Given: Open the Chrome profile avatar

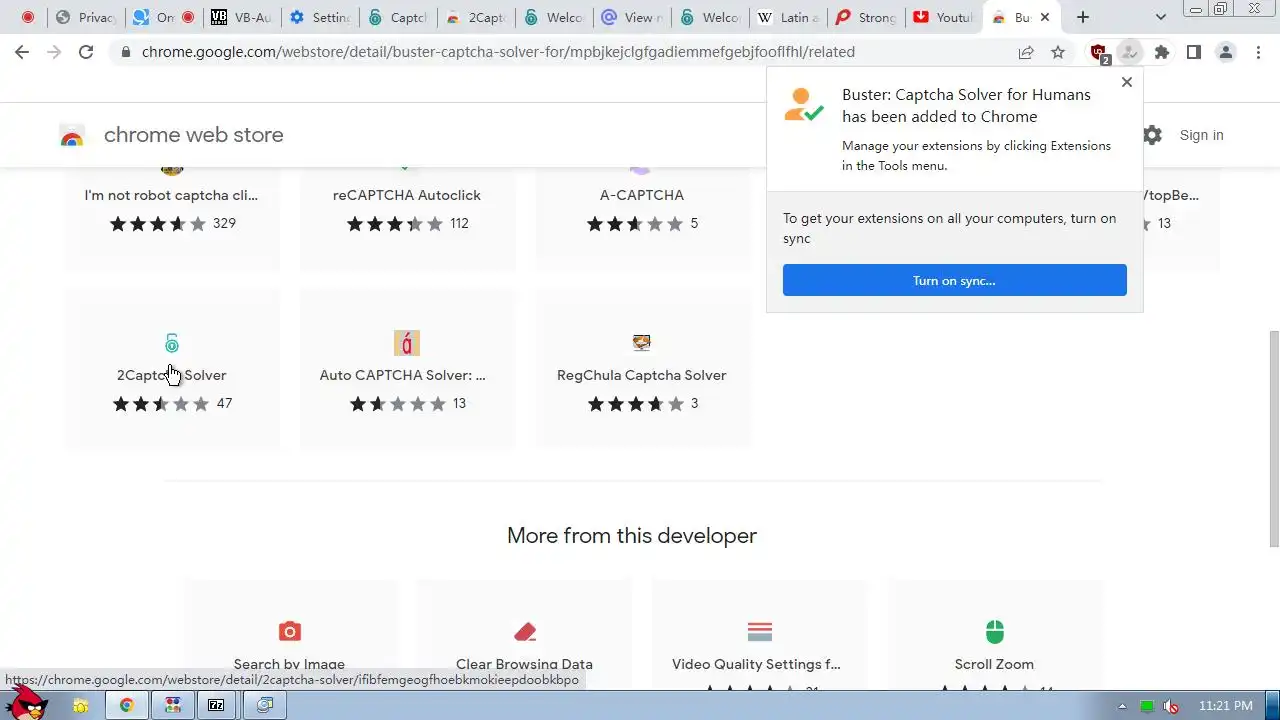Looking at the screenshot, I should tap(1226, 52).
